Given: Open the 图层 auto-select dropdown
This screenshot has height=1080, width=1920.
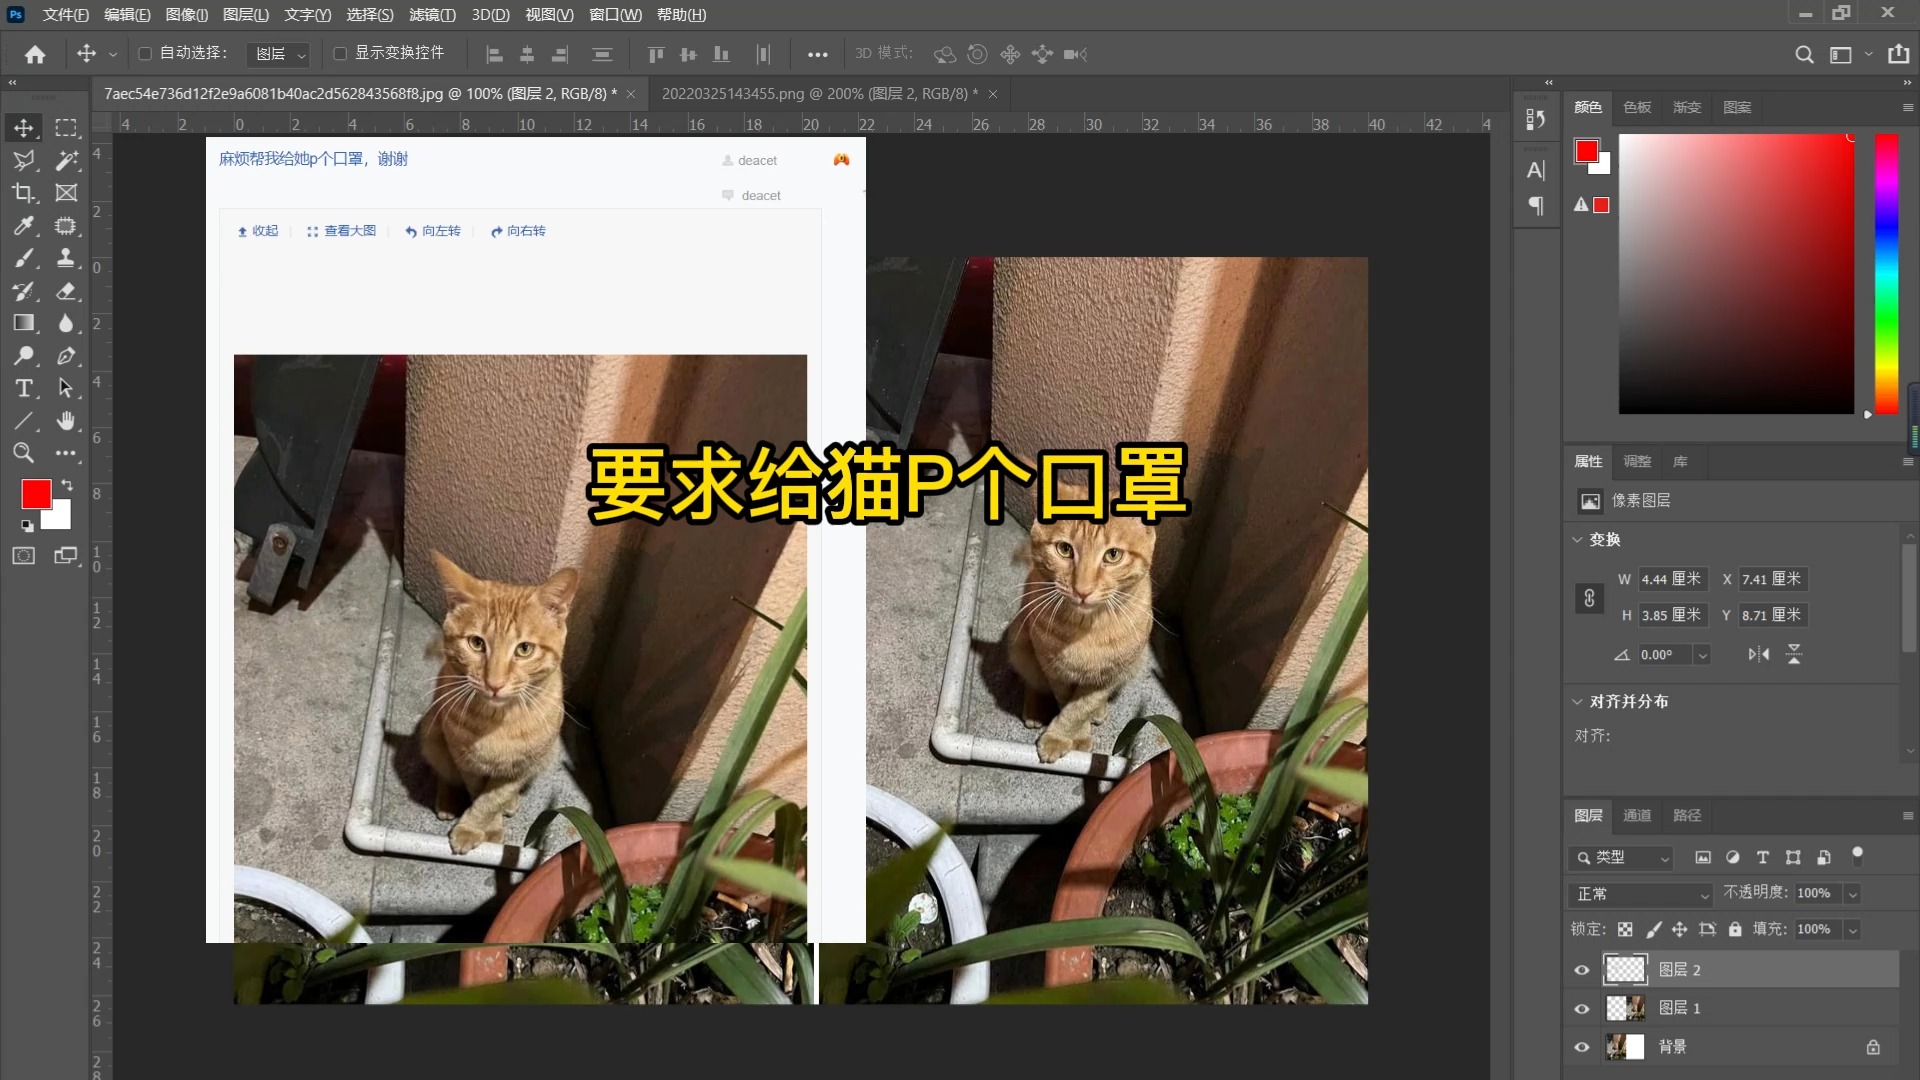Looking at the screenshot, I should click(x=279, y=54).
